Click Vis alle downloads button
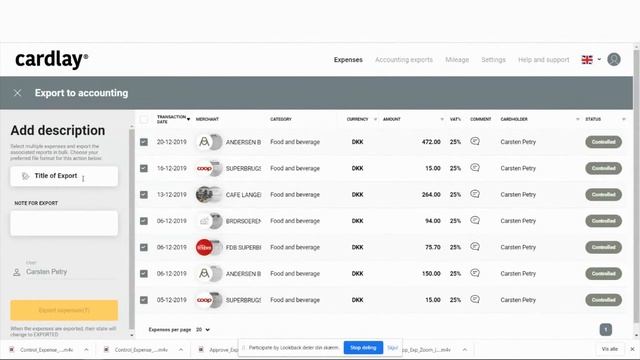Viewport: 640px width, 360px height. coord(610,349)
